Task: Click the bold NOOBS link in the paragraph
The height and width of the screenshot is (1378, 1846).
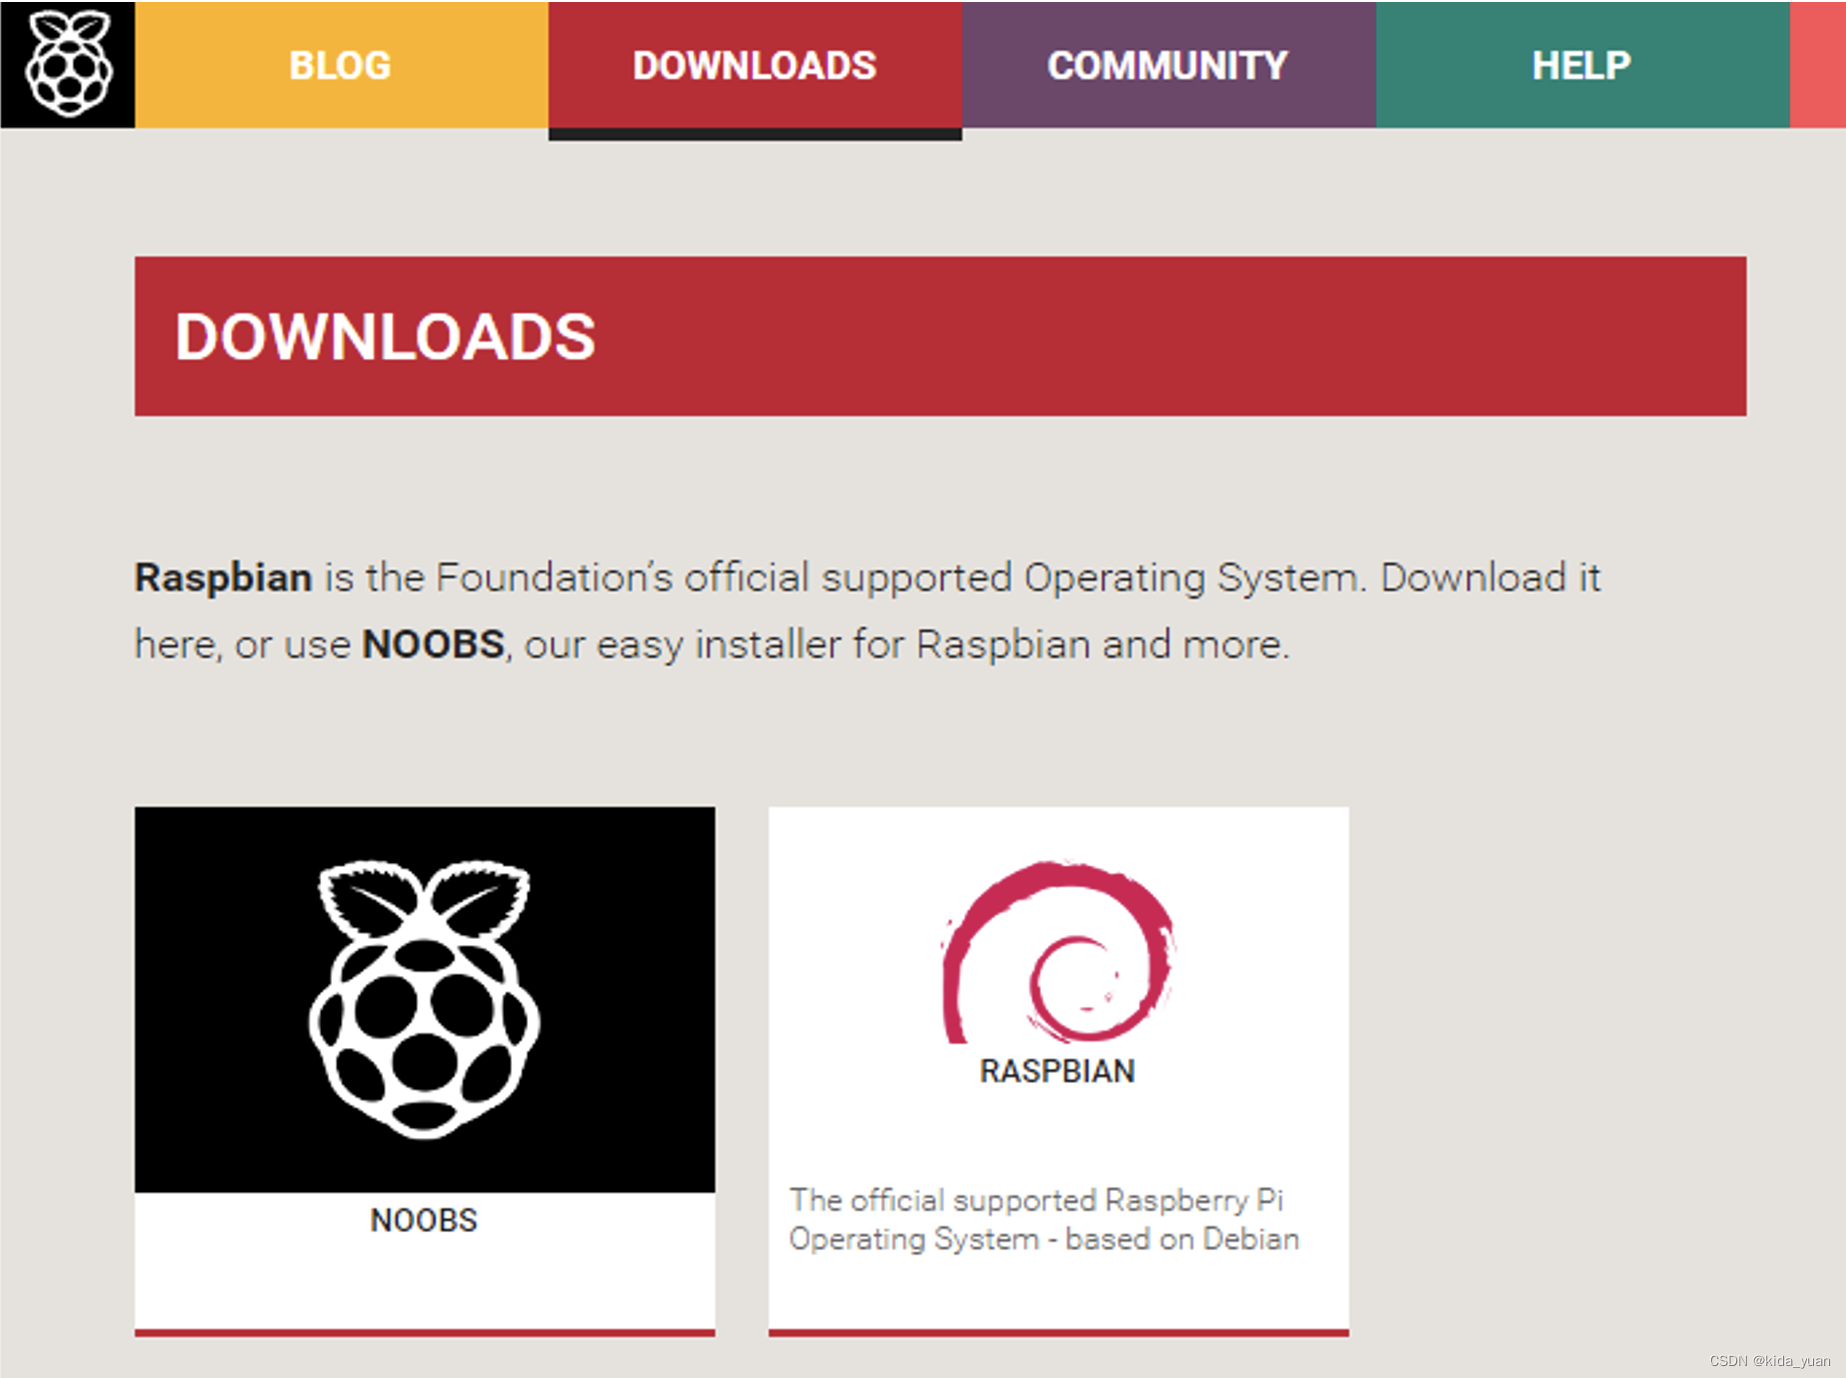Action: pos(433,644)
